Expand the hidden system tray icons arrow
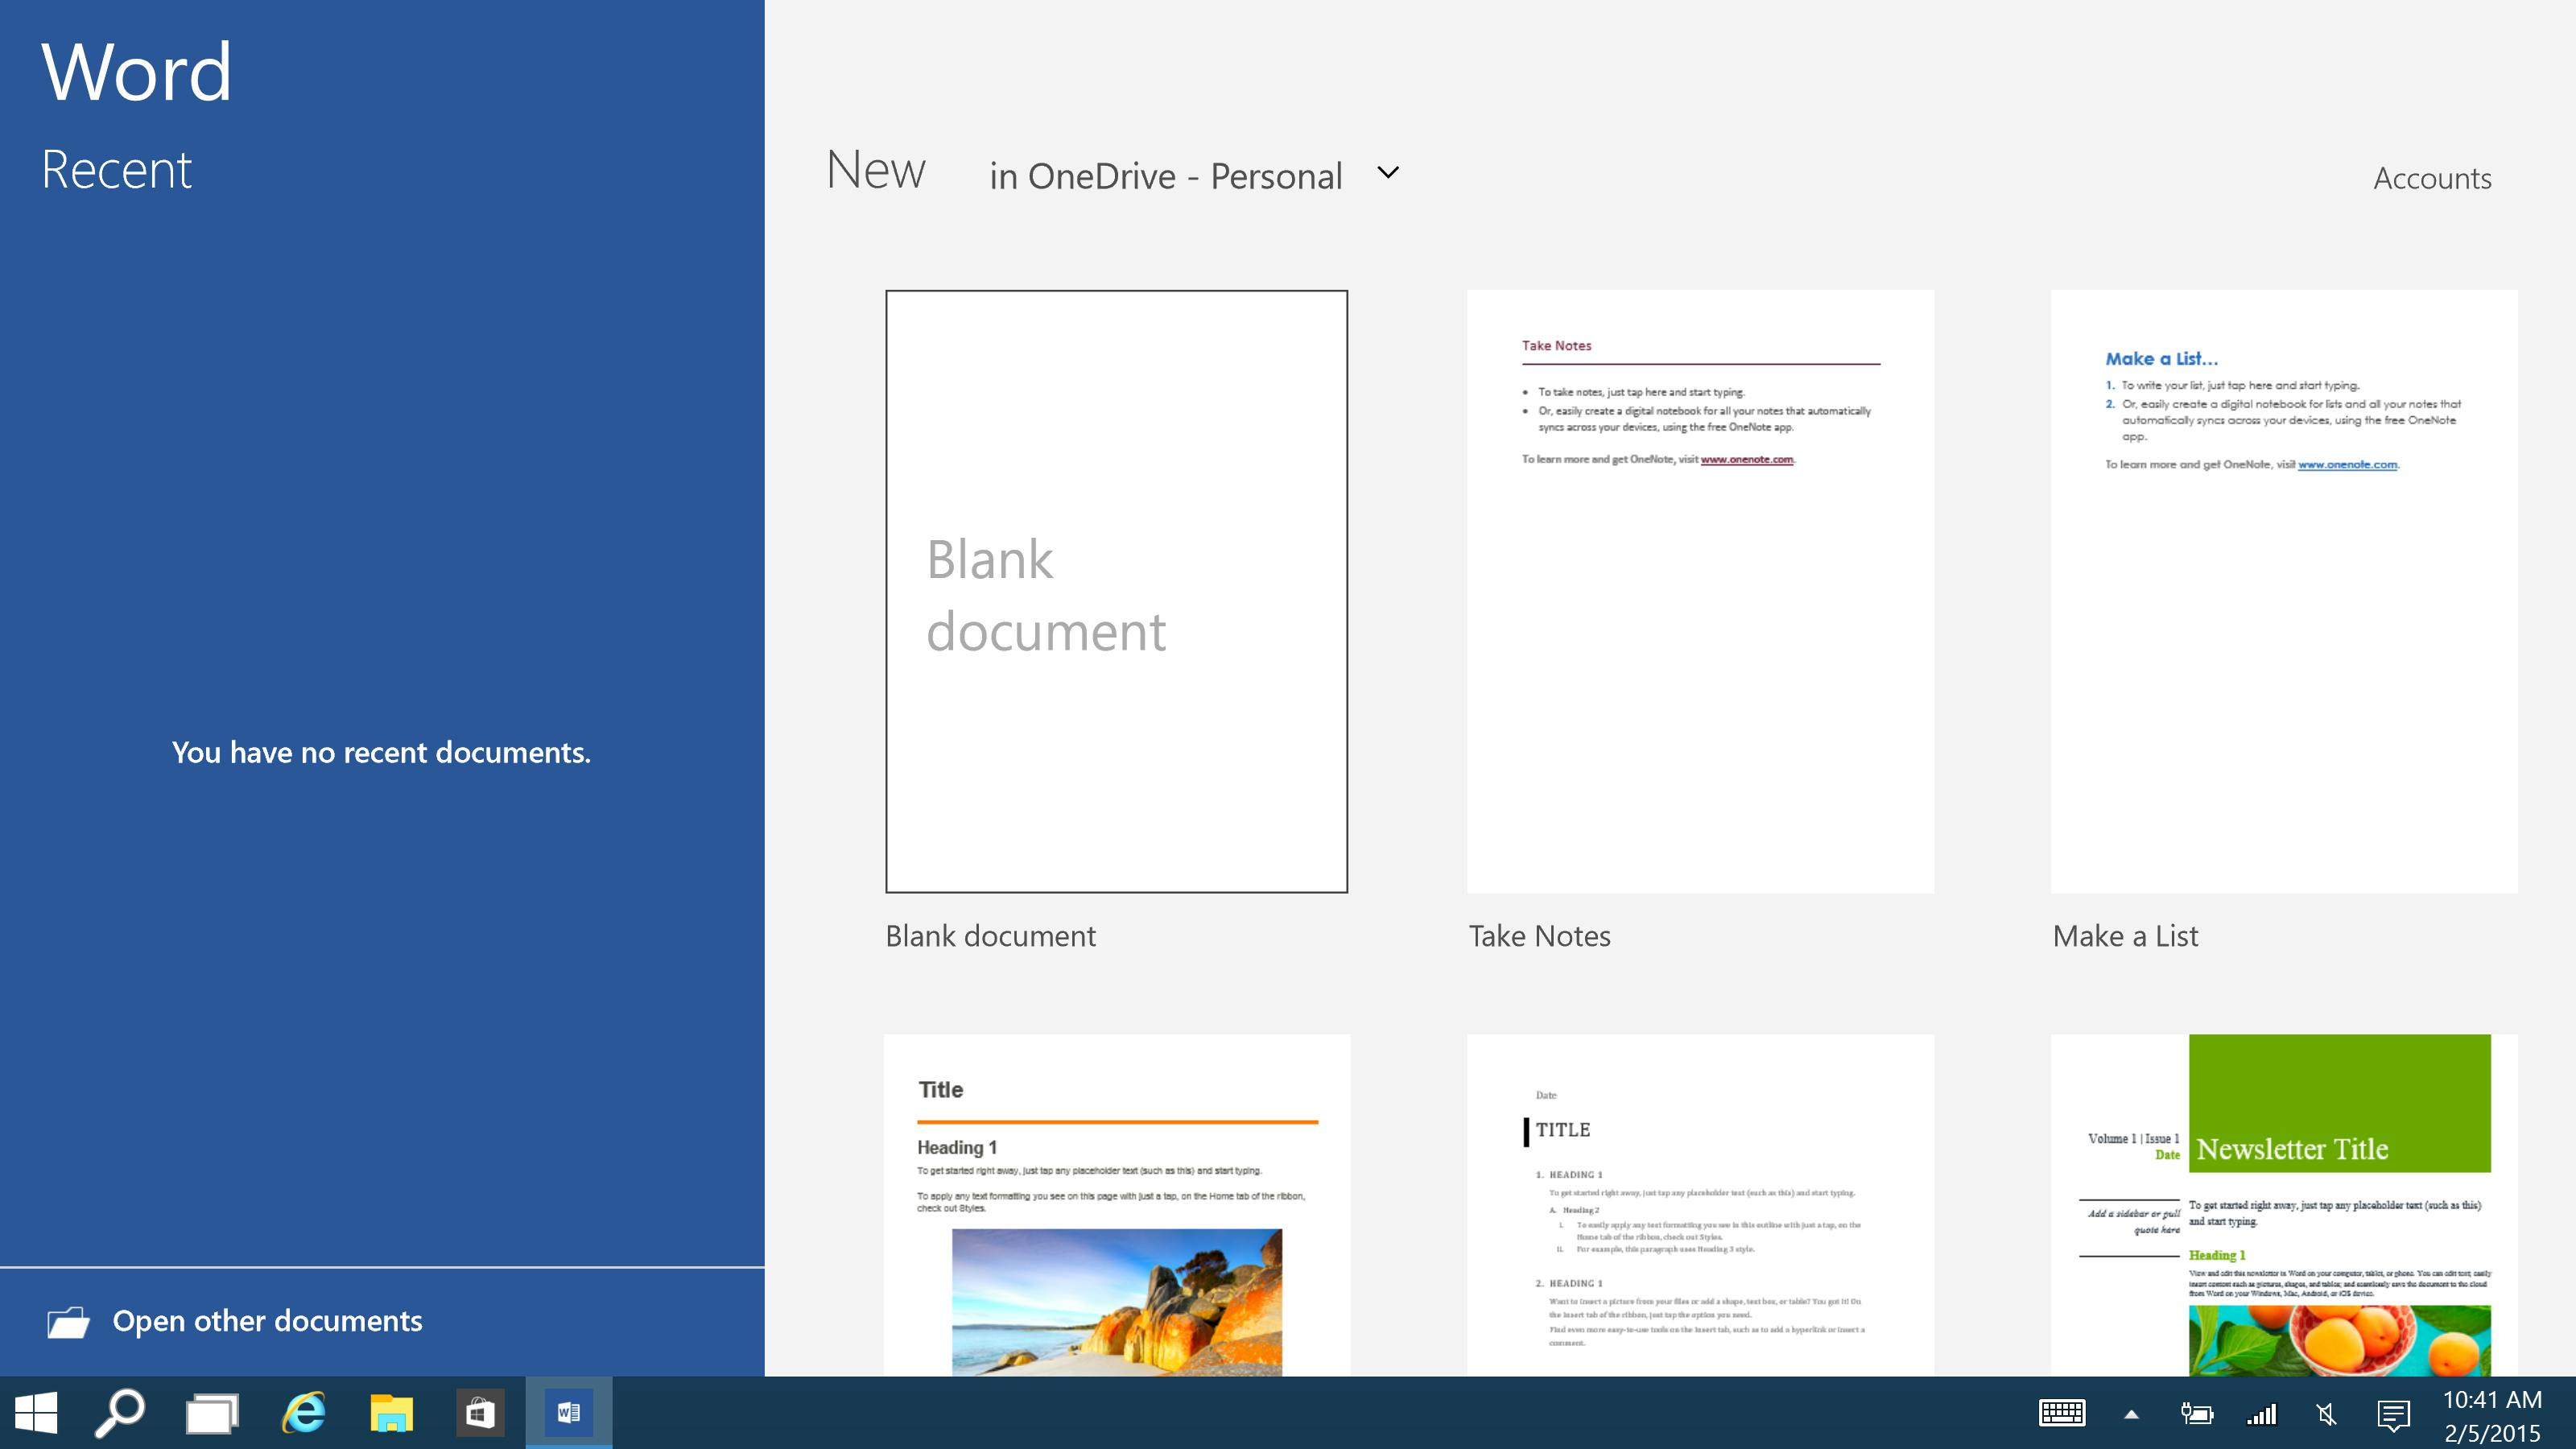Viewport: 2576px width, 1449px height. click(x=2131, y=1414)
